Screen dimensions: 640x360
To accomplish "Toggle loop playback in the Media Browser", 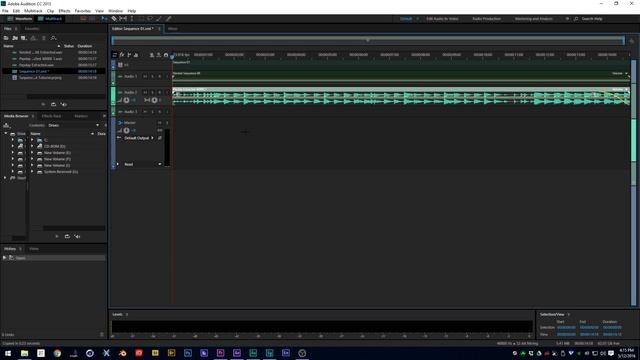I will pyautogui.click(x=67, y=236).
